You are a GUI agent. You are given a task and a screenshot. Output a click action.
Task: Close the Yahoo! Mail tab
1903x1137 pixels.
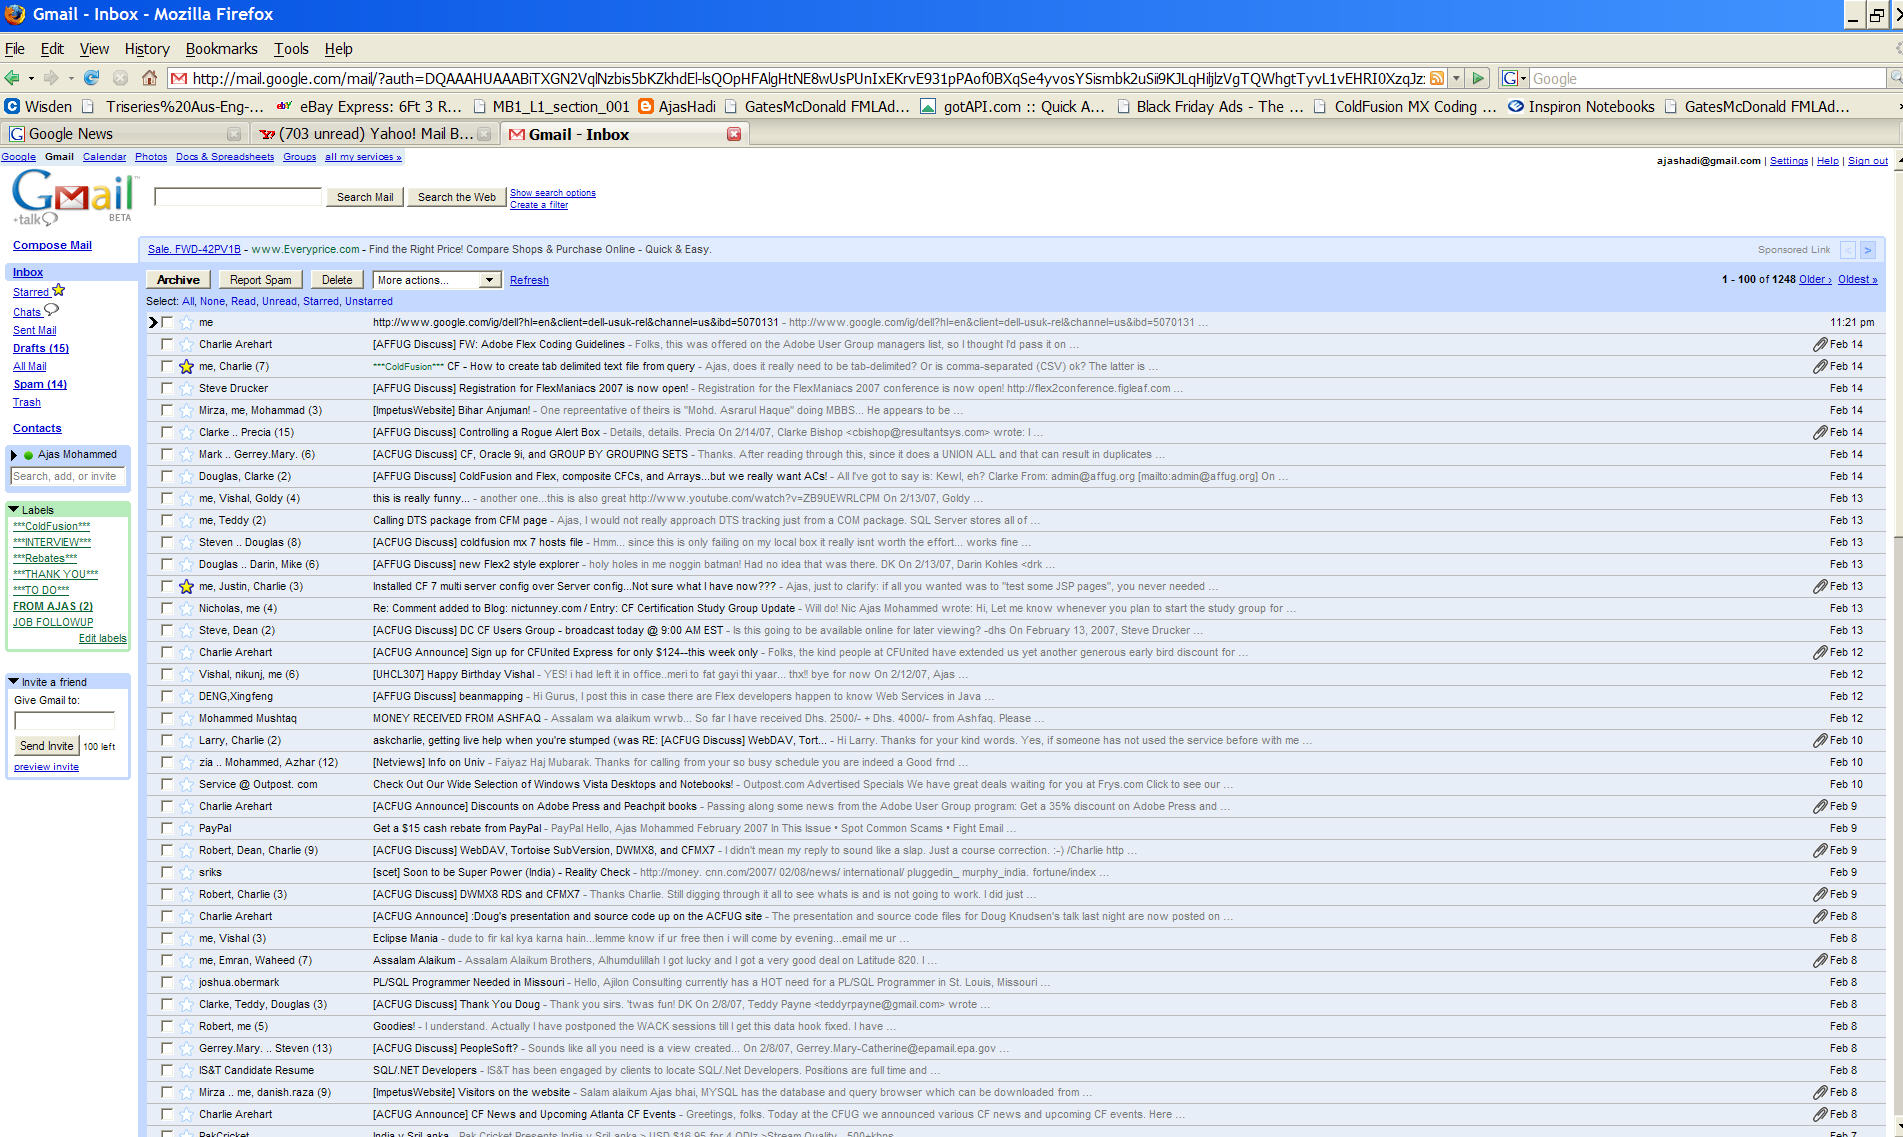tap(484, 134)
